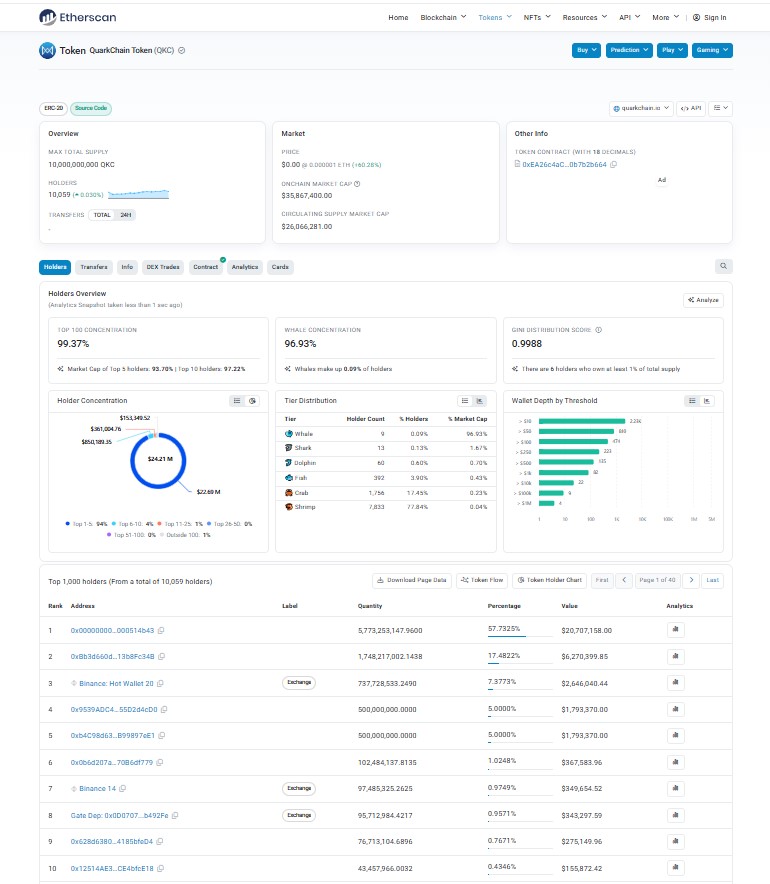Image resolution: width=770 pixels, height=884 pixels.
Task: Click the Etherscan logo
Action: pyautogui.click(x=78, y=17)
